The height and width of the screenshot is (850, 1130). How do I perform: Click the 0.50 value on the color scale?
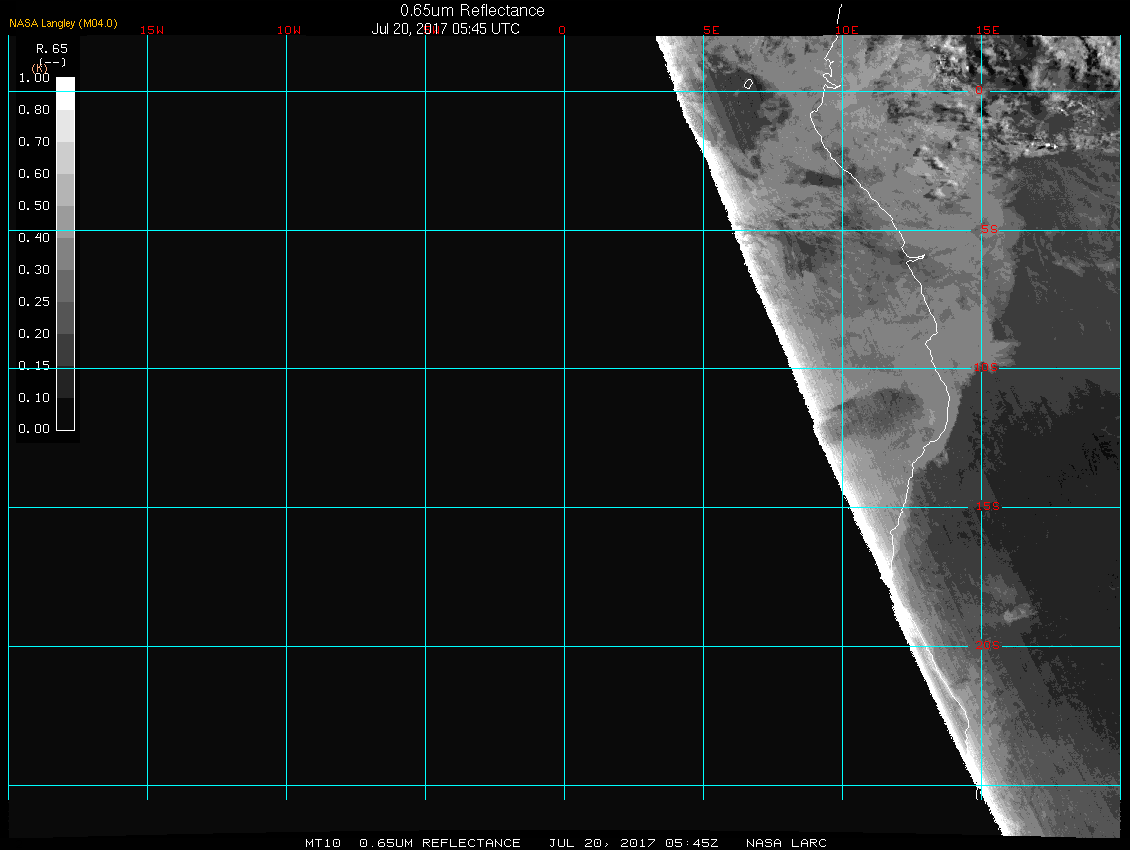click(34, 206)
